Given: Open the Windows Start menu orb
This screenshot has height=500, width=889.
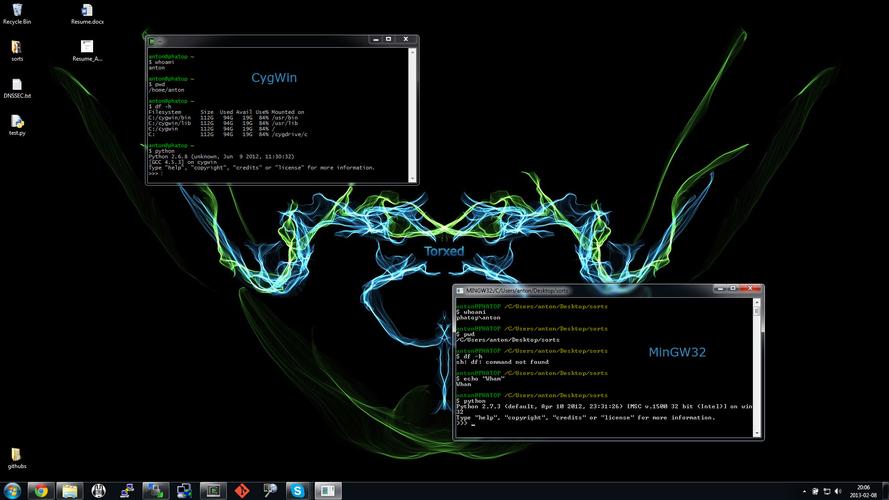Looking at the screenshot, I should (x=12, y=491).
